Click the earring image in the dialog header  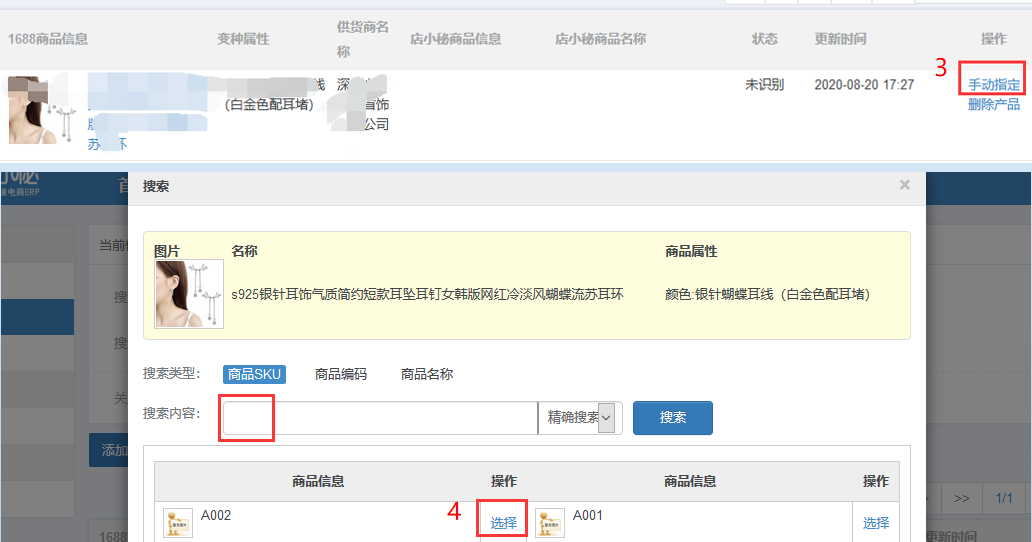click(189, 294)
